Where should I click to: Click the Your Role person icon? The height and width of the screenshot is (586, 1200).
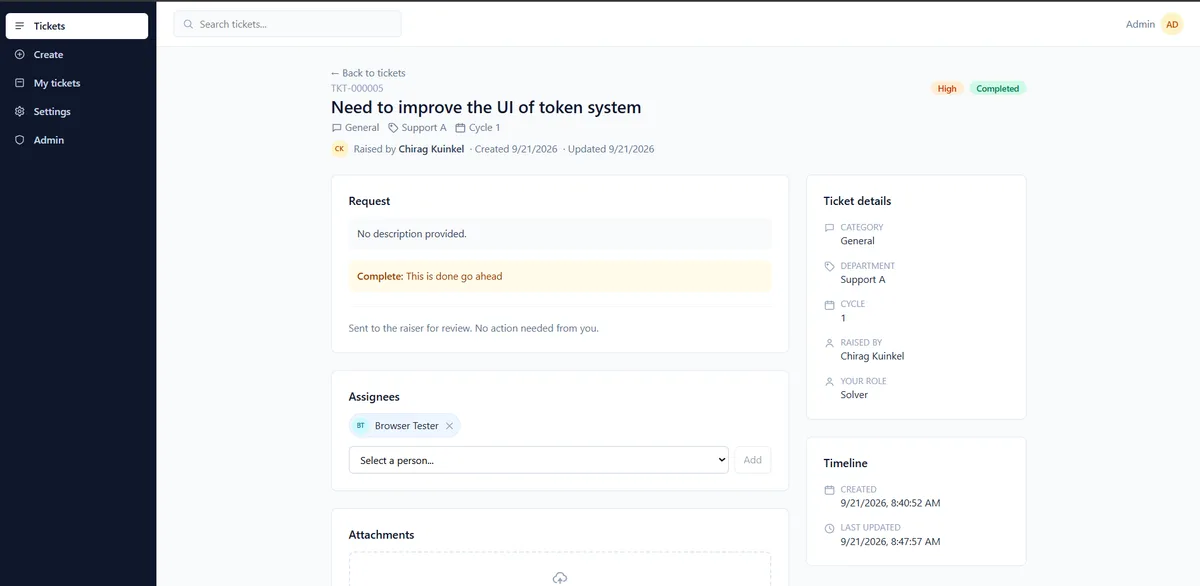[x=829, y=381]
